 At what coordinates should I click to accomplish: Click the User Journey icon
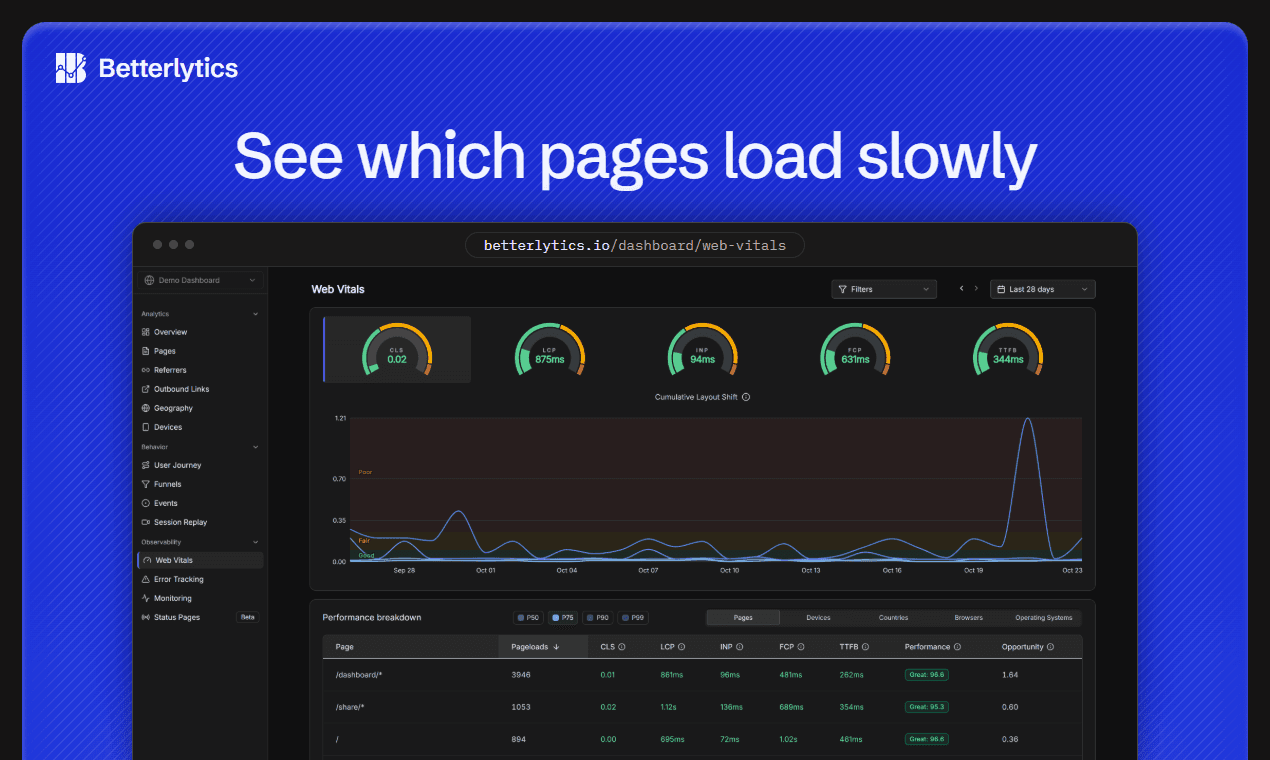click(146, 465)
